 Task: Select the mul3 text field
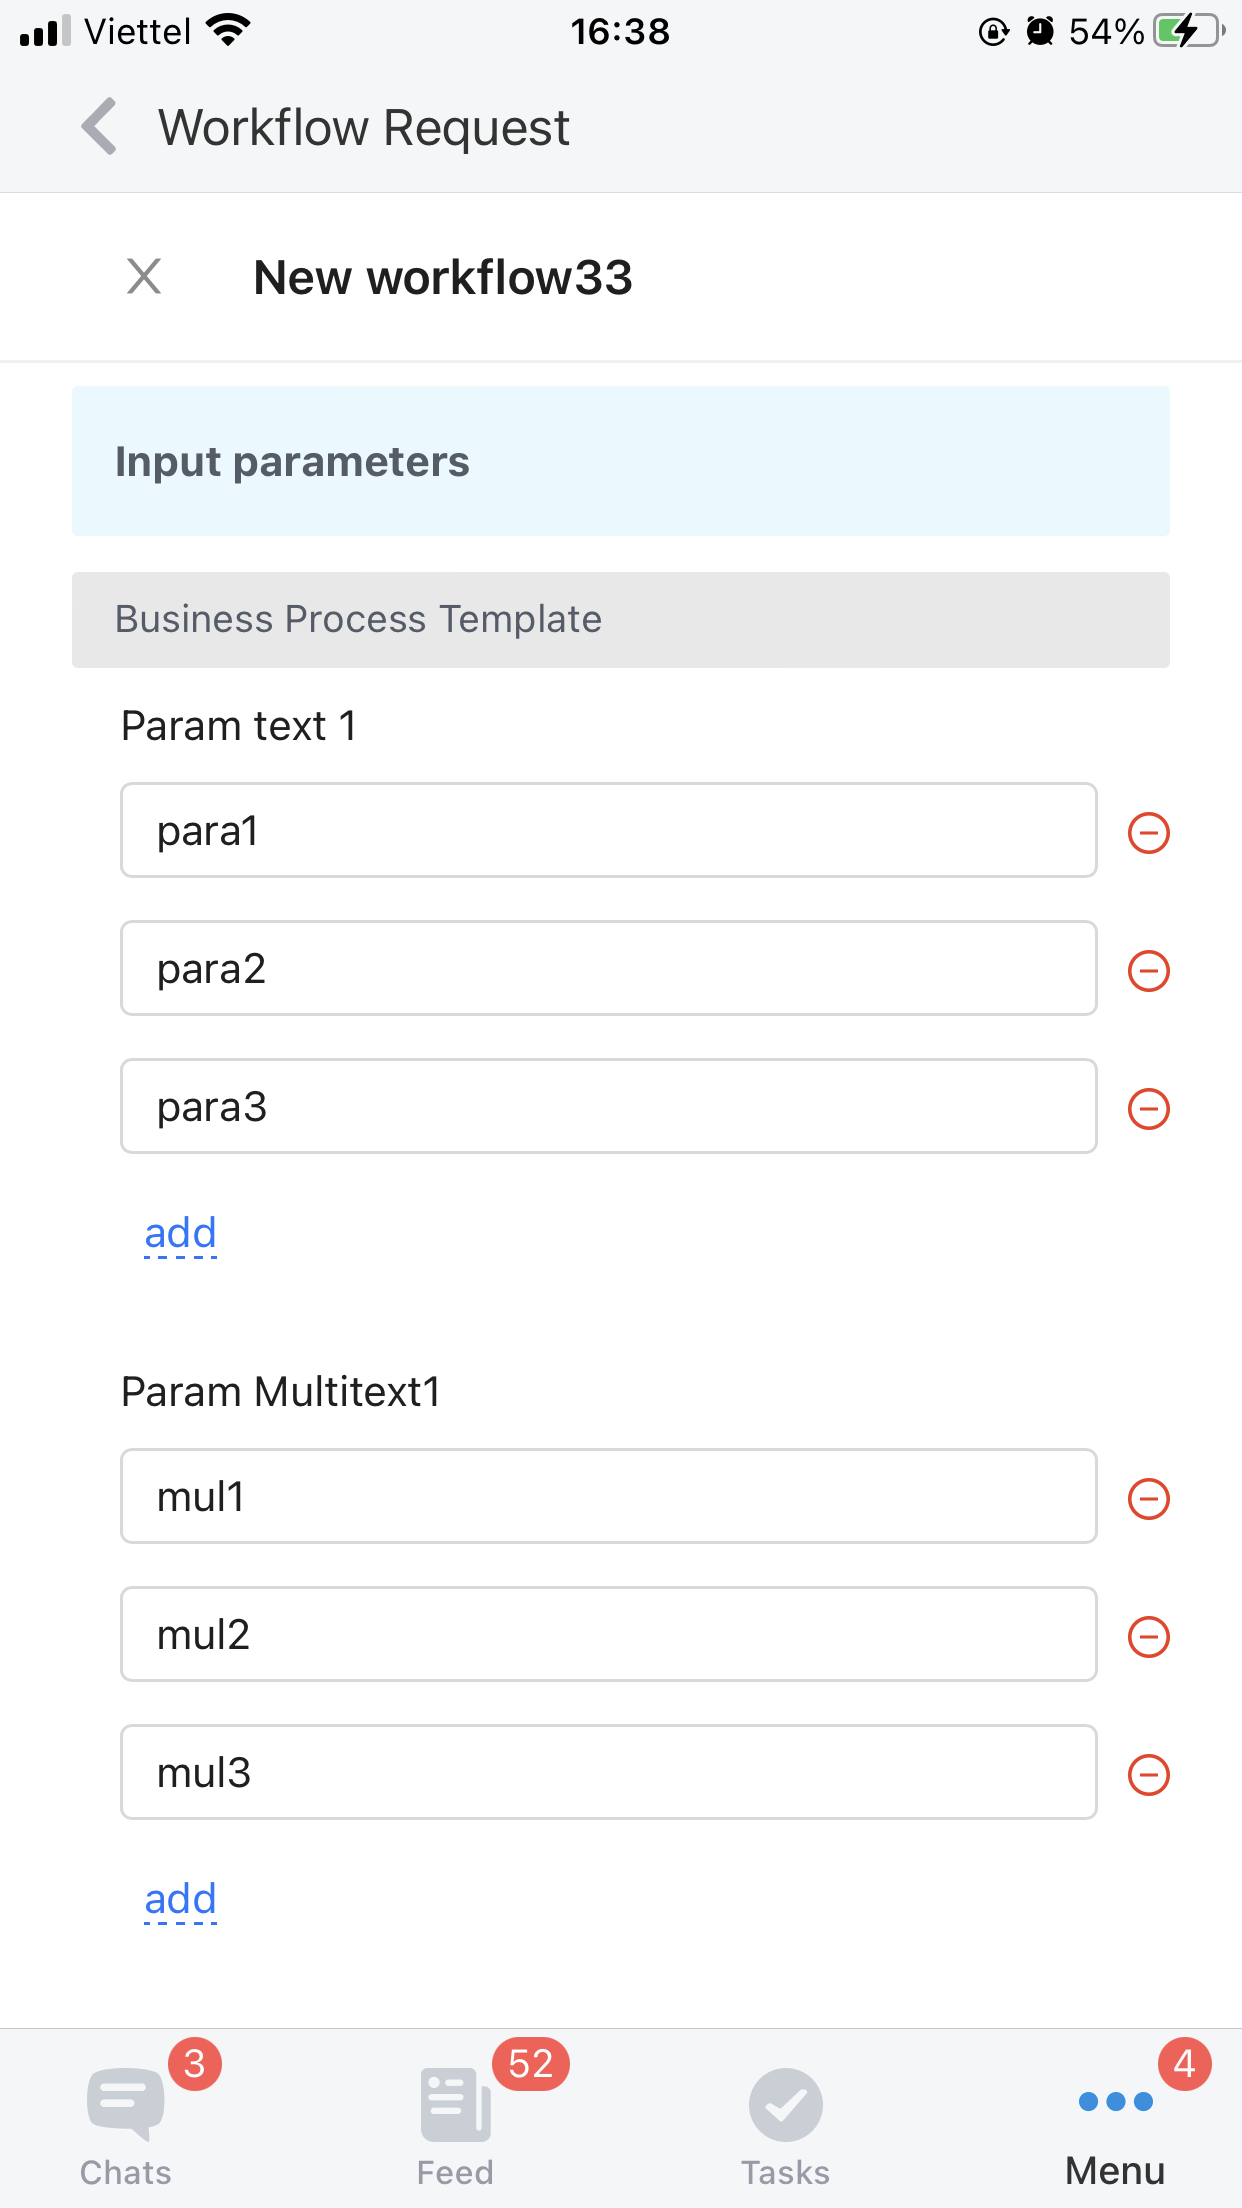tap(608, 1772)
